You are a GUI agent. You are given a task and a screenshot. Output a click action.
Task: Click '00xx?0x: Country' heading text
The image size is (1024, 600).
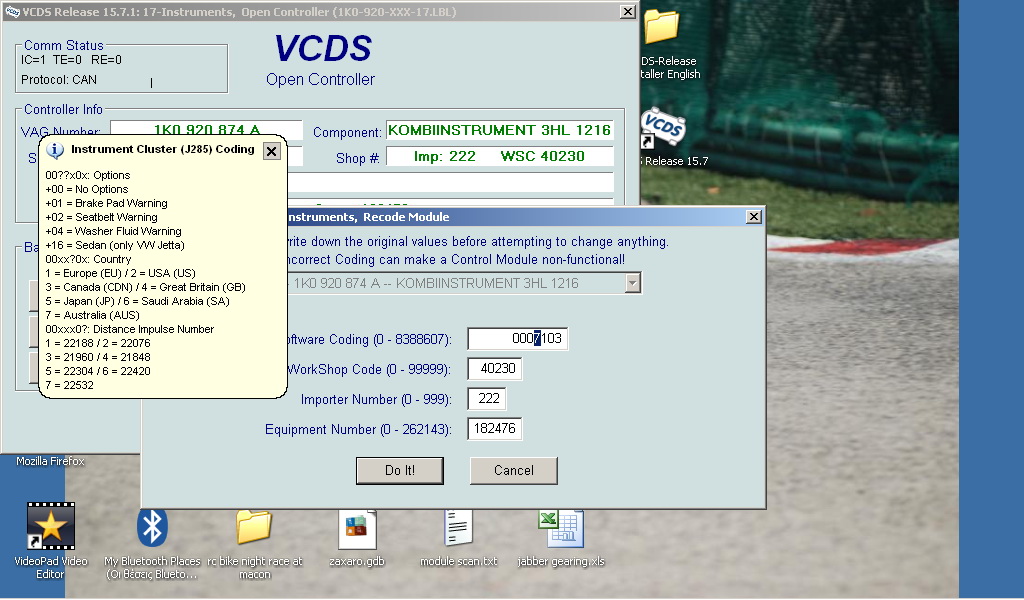[88, 259]
